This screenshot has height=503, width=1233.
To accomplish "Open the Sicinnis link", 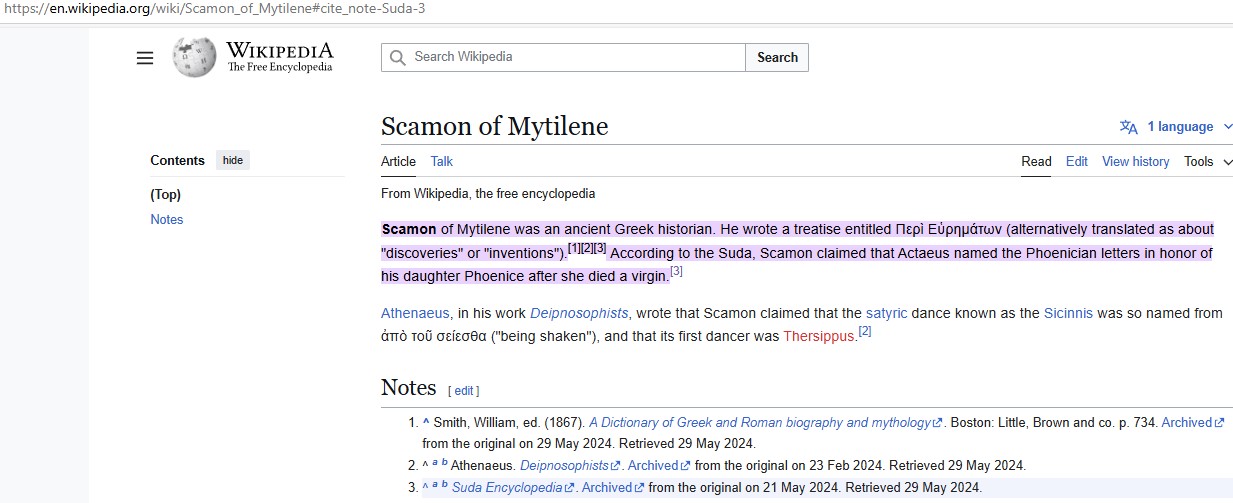I will pos(1068,313).
